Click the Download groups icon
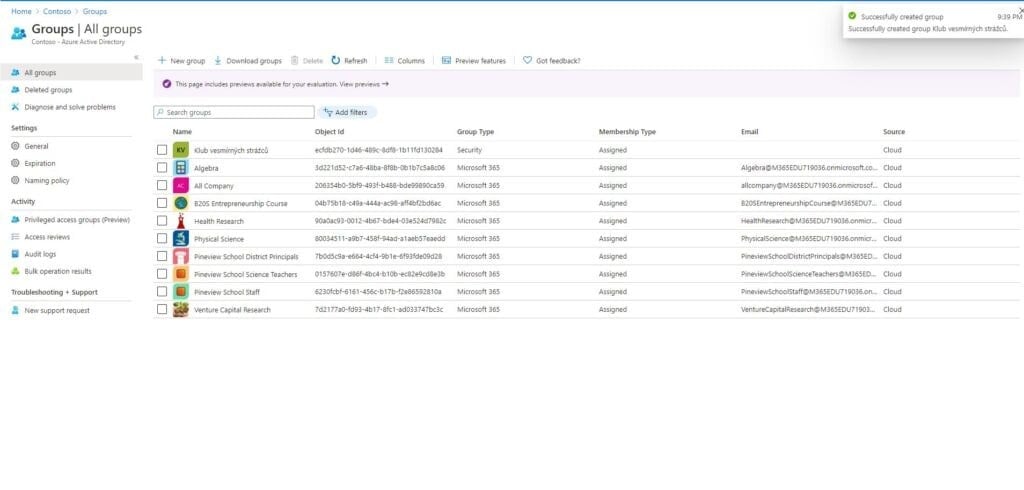The image size is (1024, 490). 218,61
